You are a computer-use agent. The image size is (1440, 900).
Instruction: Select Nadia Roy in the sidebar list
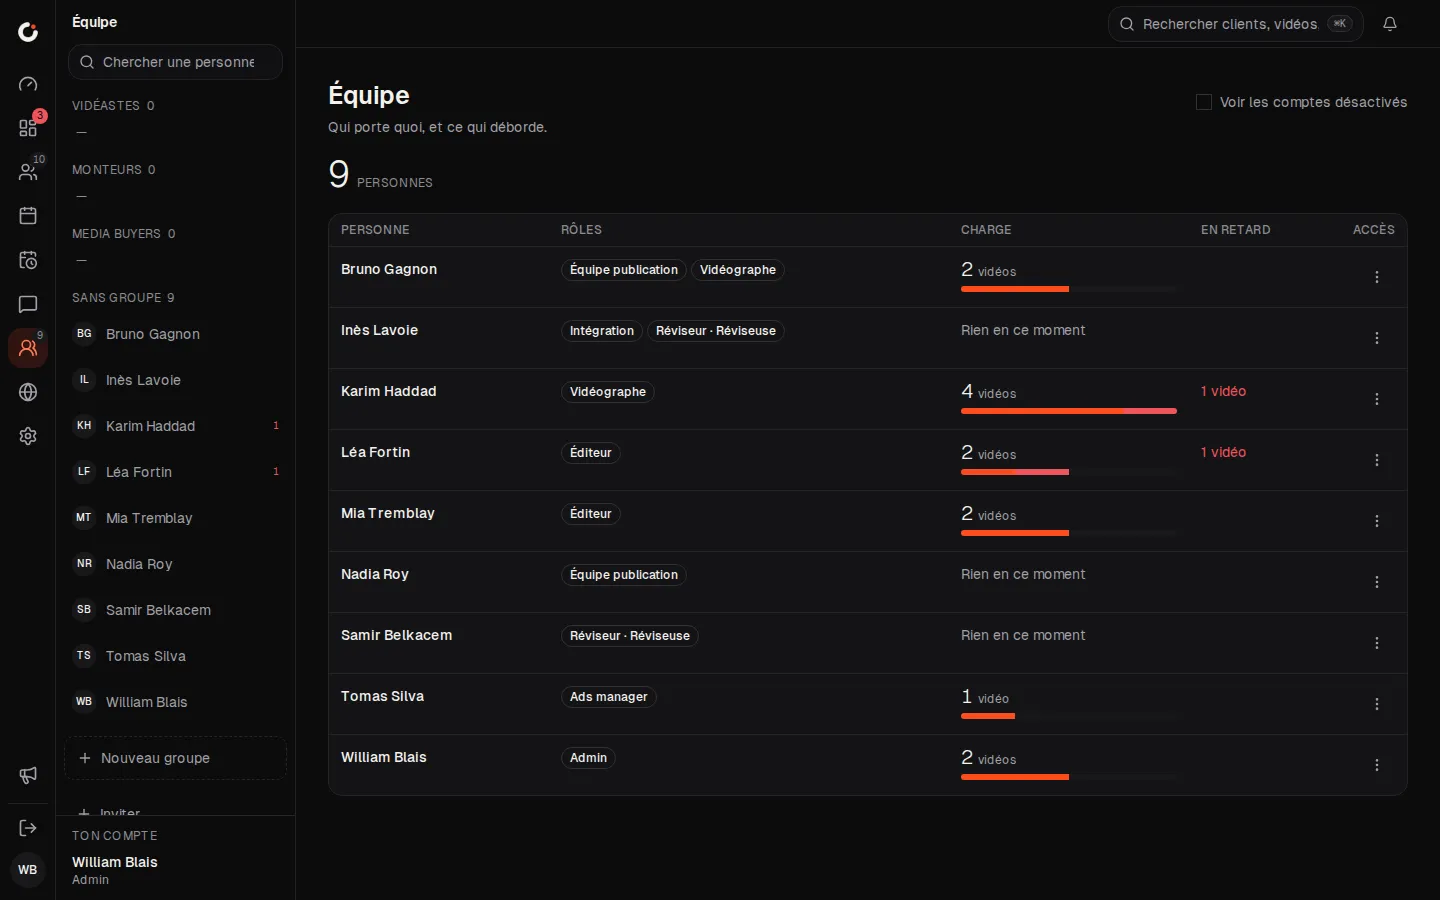(x=175, y=564)
